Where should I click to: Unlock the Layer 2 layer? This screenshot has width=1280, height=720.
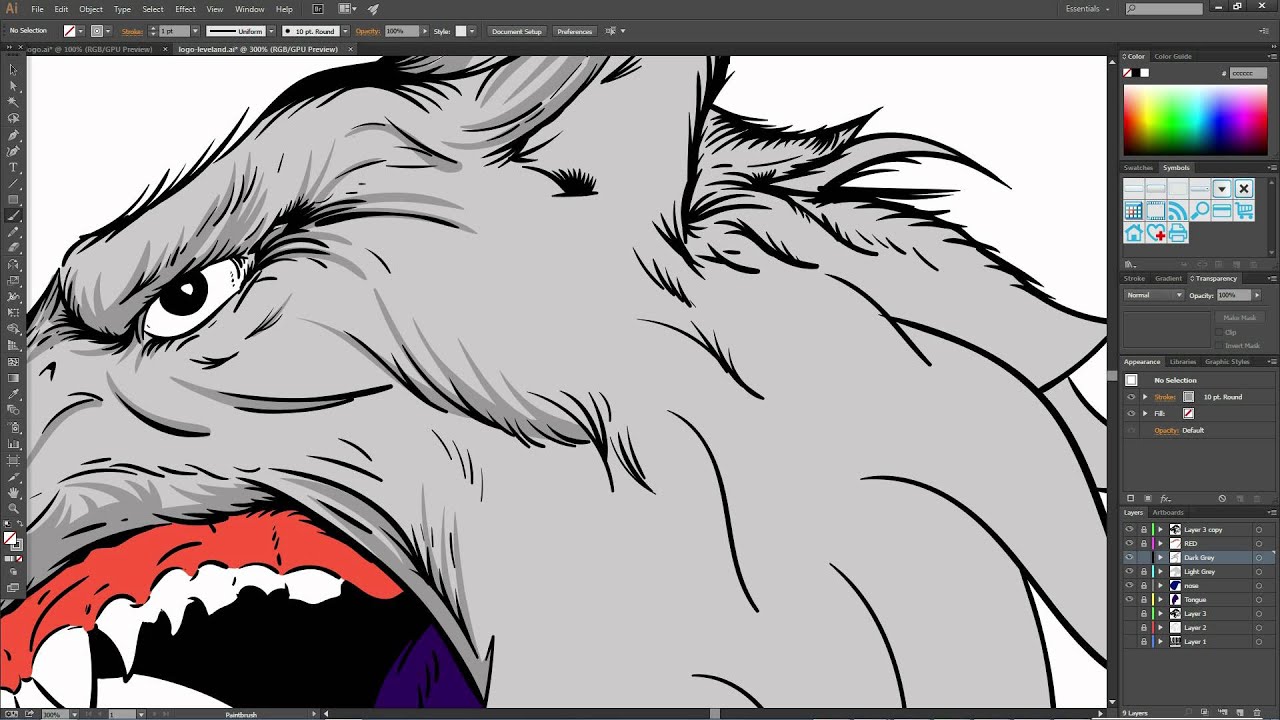1144,627
